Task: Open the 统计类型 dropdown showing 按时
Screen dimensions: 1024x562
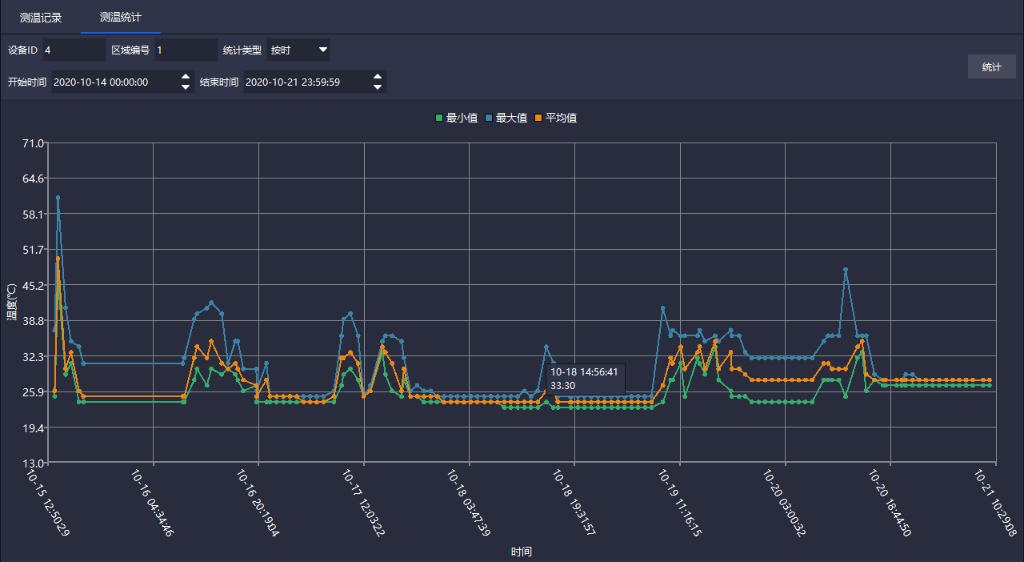Action: tap(298, 50)
